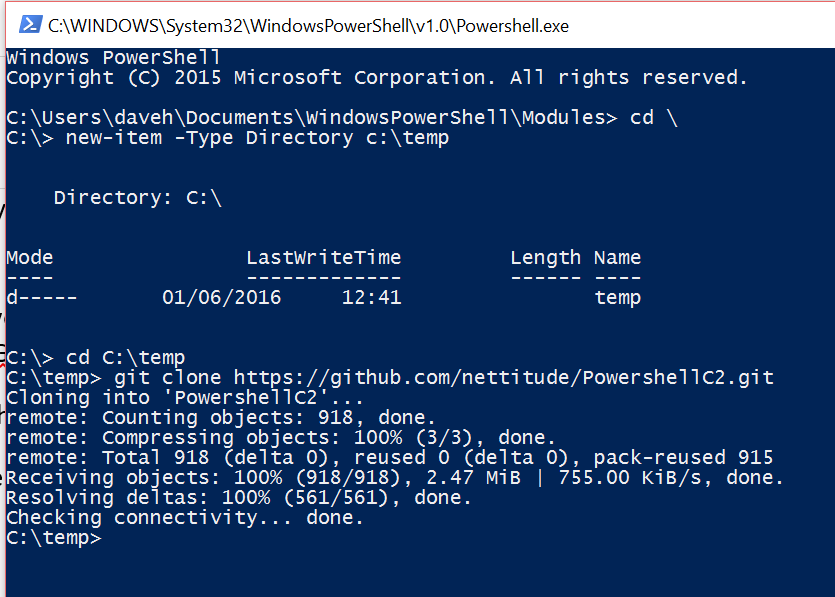Image resolution: width=835 pixels, height=597 pixels.
Task: Click the Checking connectivity done line
Action: pyautogui.click(x=185, y=518)
